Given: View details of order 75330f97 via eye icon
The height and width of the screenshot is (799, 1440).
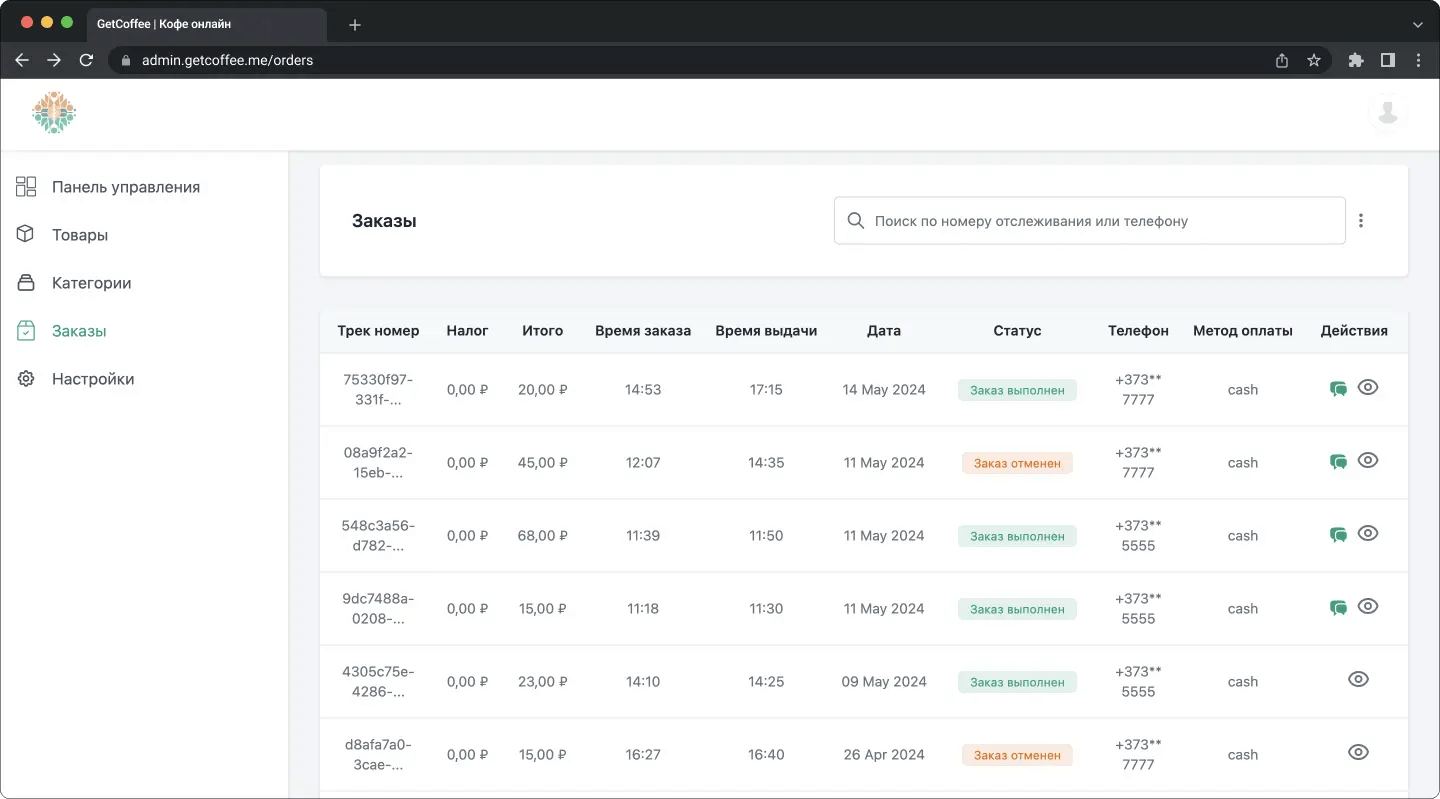Looking at the screenshot, I should pyautogui.click(x=1368, y=388).
